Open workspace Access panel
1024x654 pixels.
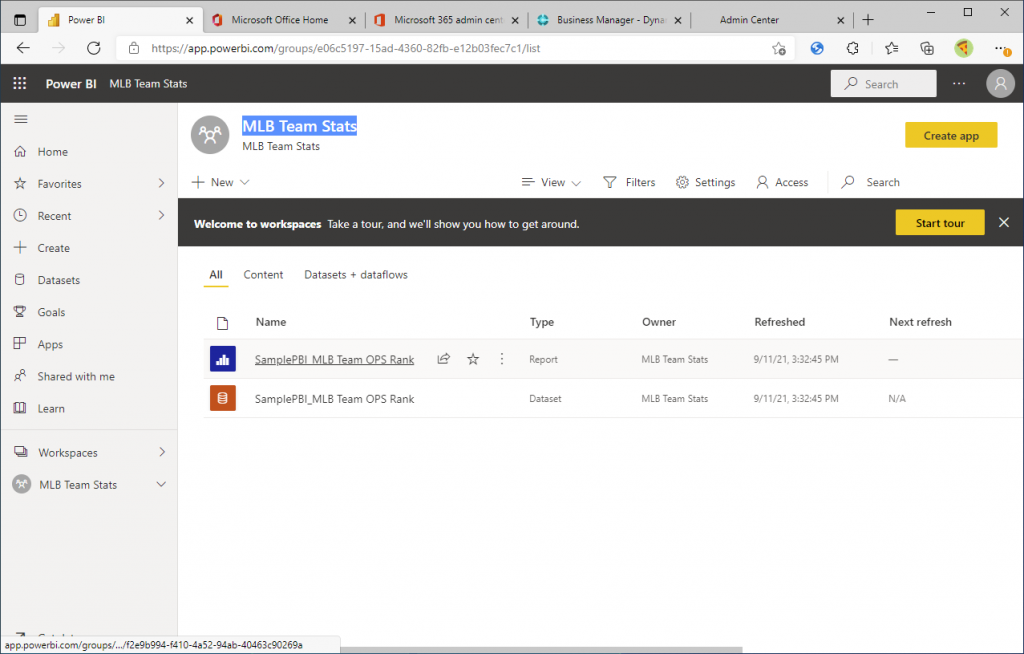(x=782, y=182)
